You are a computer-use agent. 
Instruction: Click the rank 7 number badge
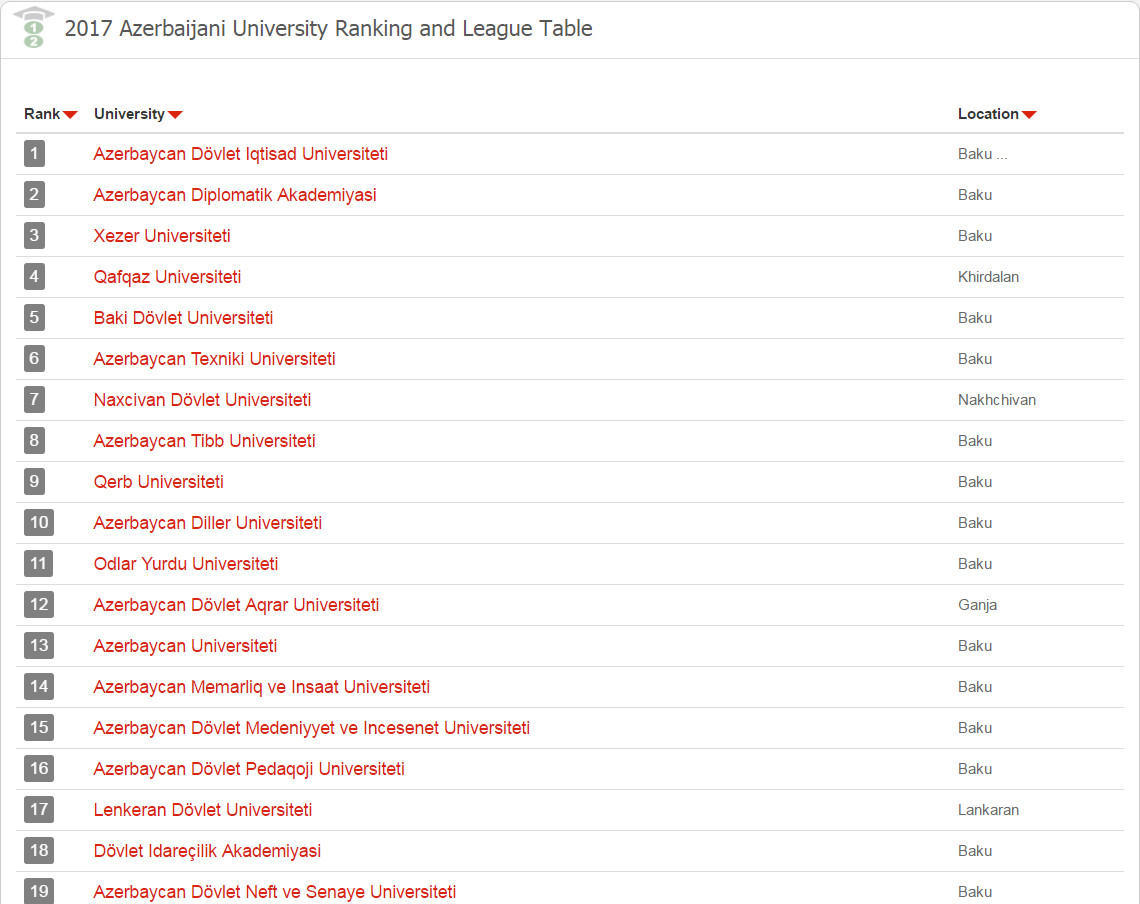(34, 400)
